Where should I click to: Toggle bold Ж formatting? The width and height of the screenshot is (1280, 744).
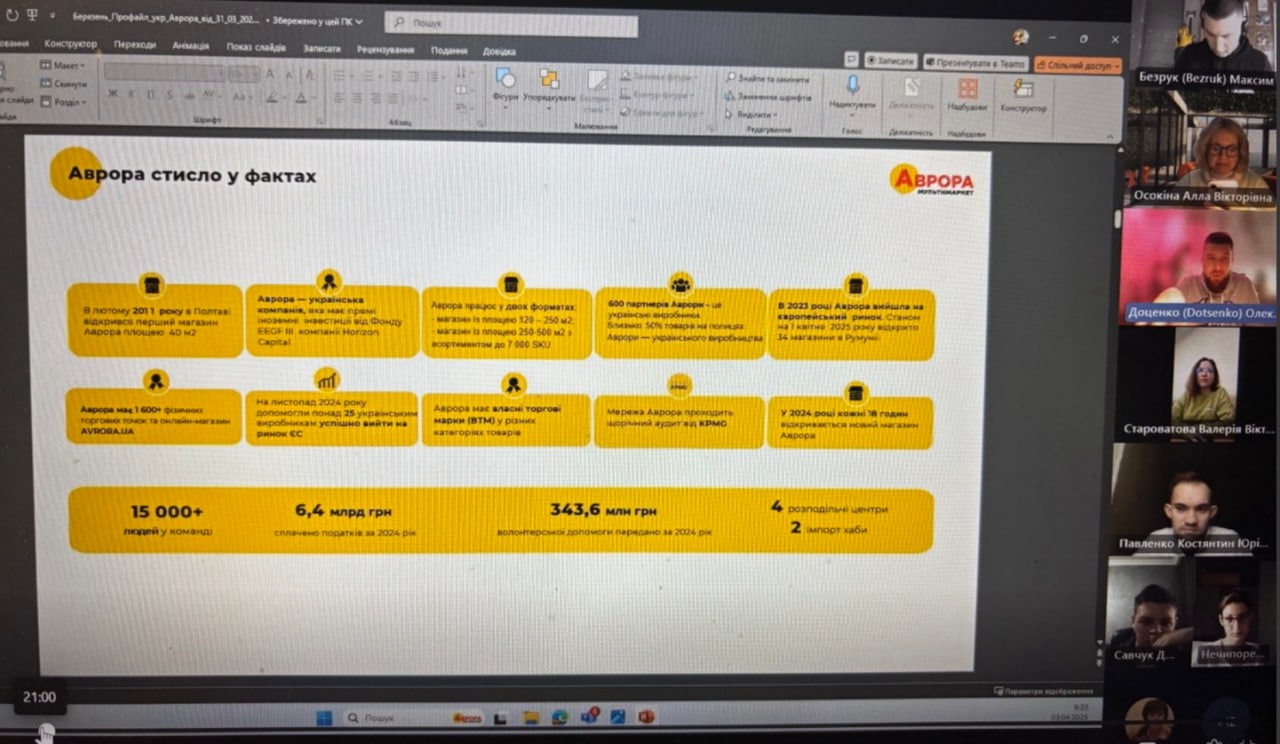coord(113,95)
